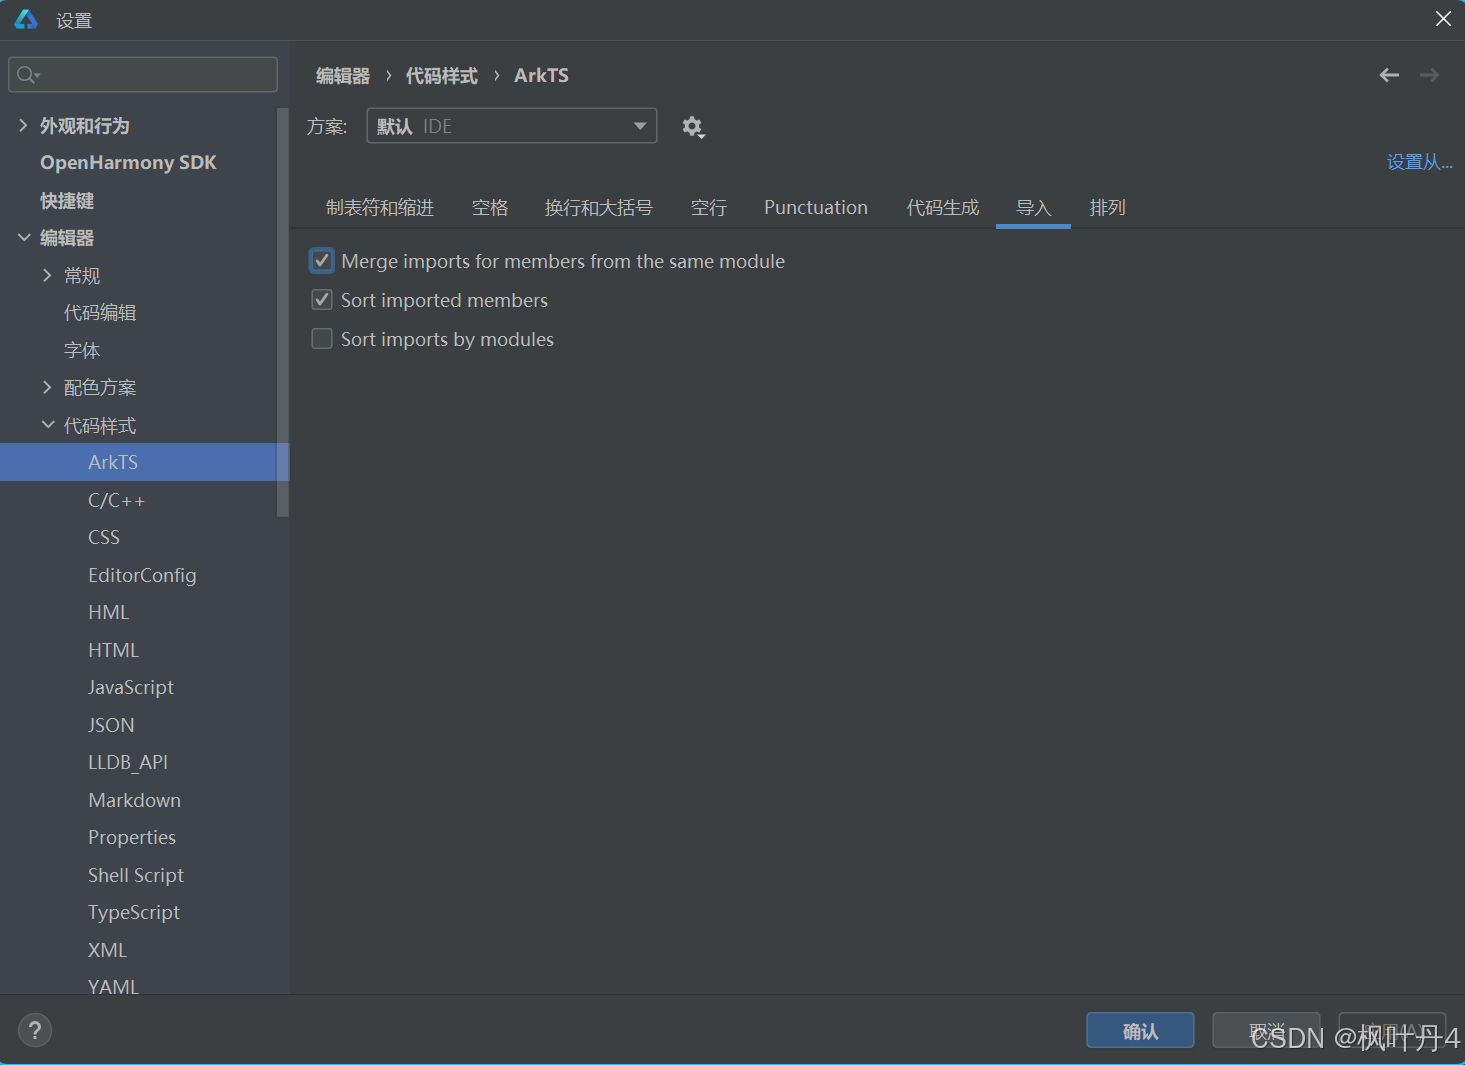Close the settings dialog window
The height and width of the screenshot is (1065, 1465).
pyautogui.click(x=1443, y=19)
